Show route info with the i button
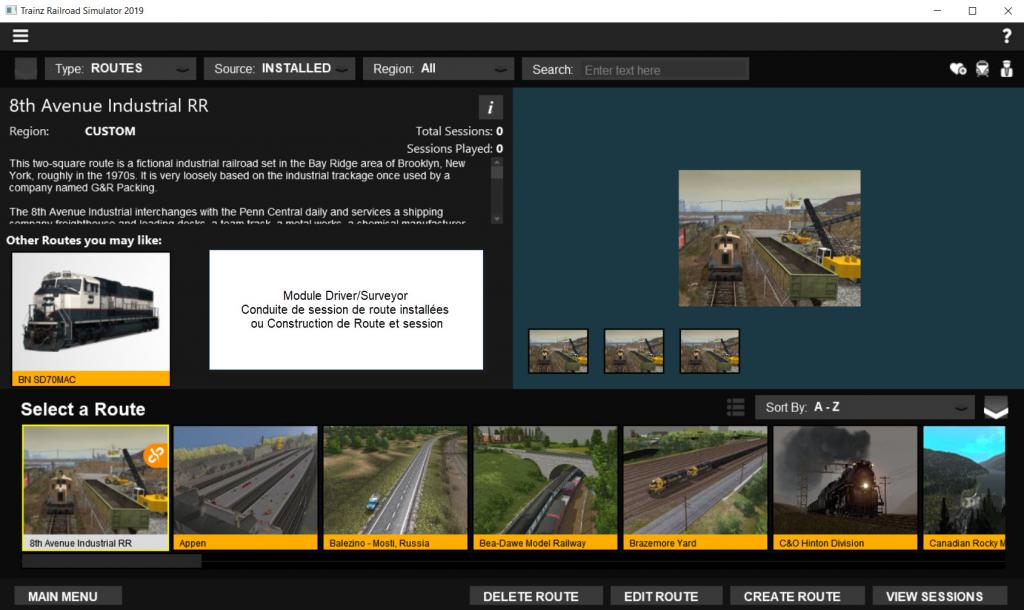The height and width of the screenshot is (610, 1024). click(490, 107)
